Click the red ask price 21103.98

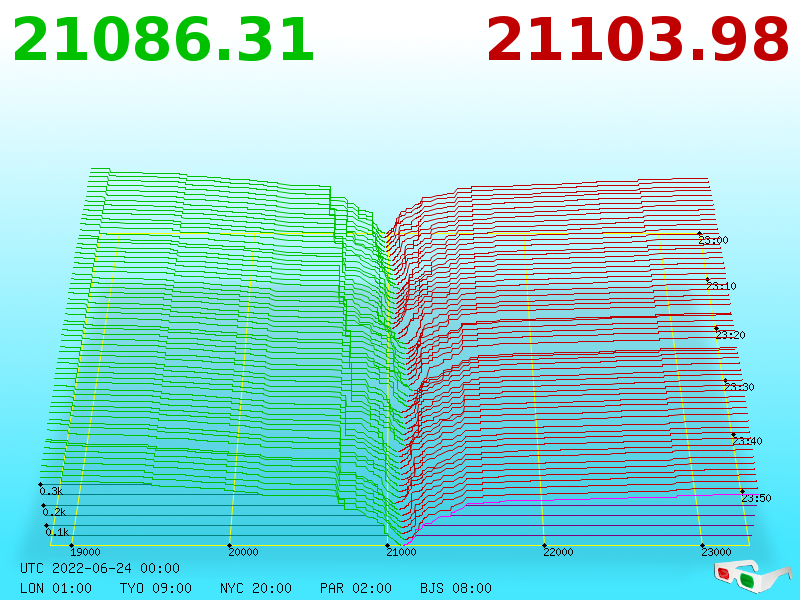click(x=638, y=40)
